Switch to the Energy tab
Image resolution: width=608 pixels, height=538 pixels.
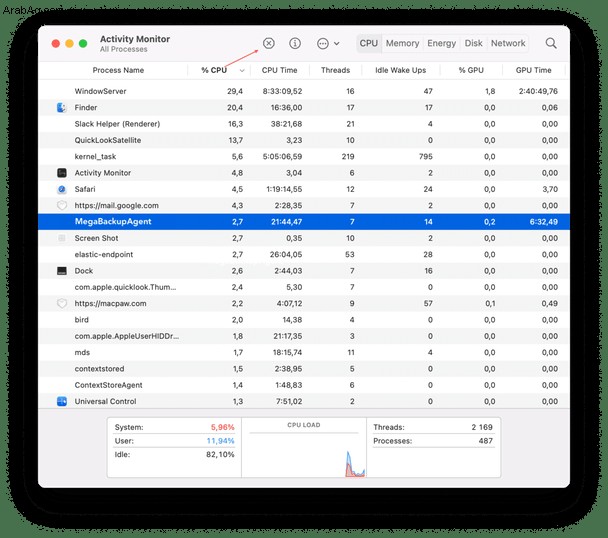(441, 43)
